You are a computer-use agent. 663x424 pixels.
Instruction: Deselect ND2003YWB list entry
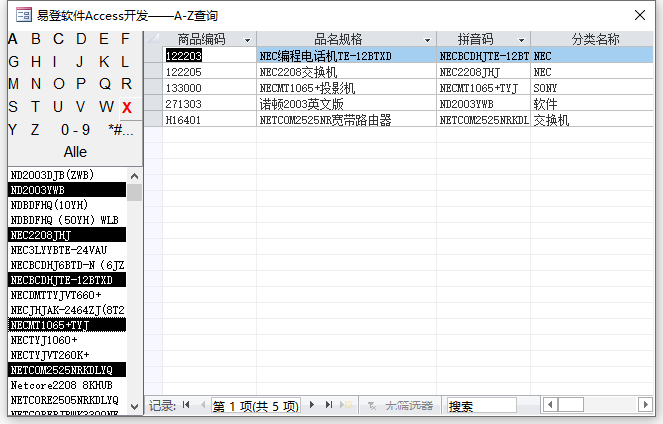(67, 190)
